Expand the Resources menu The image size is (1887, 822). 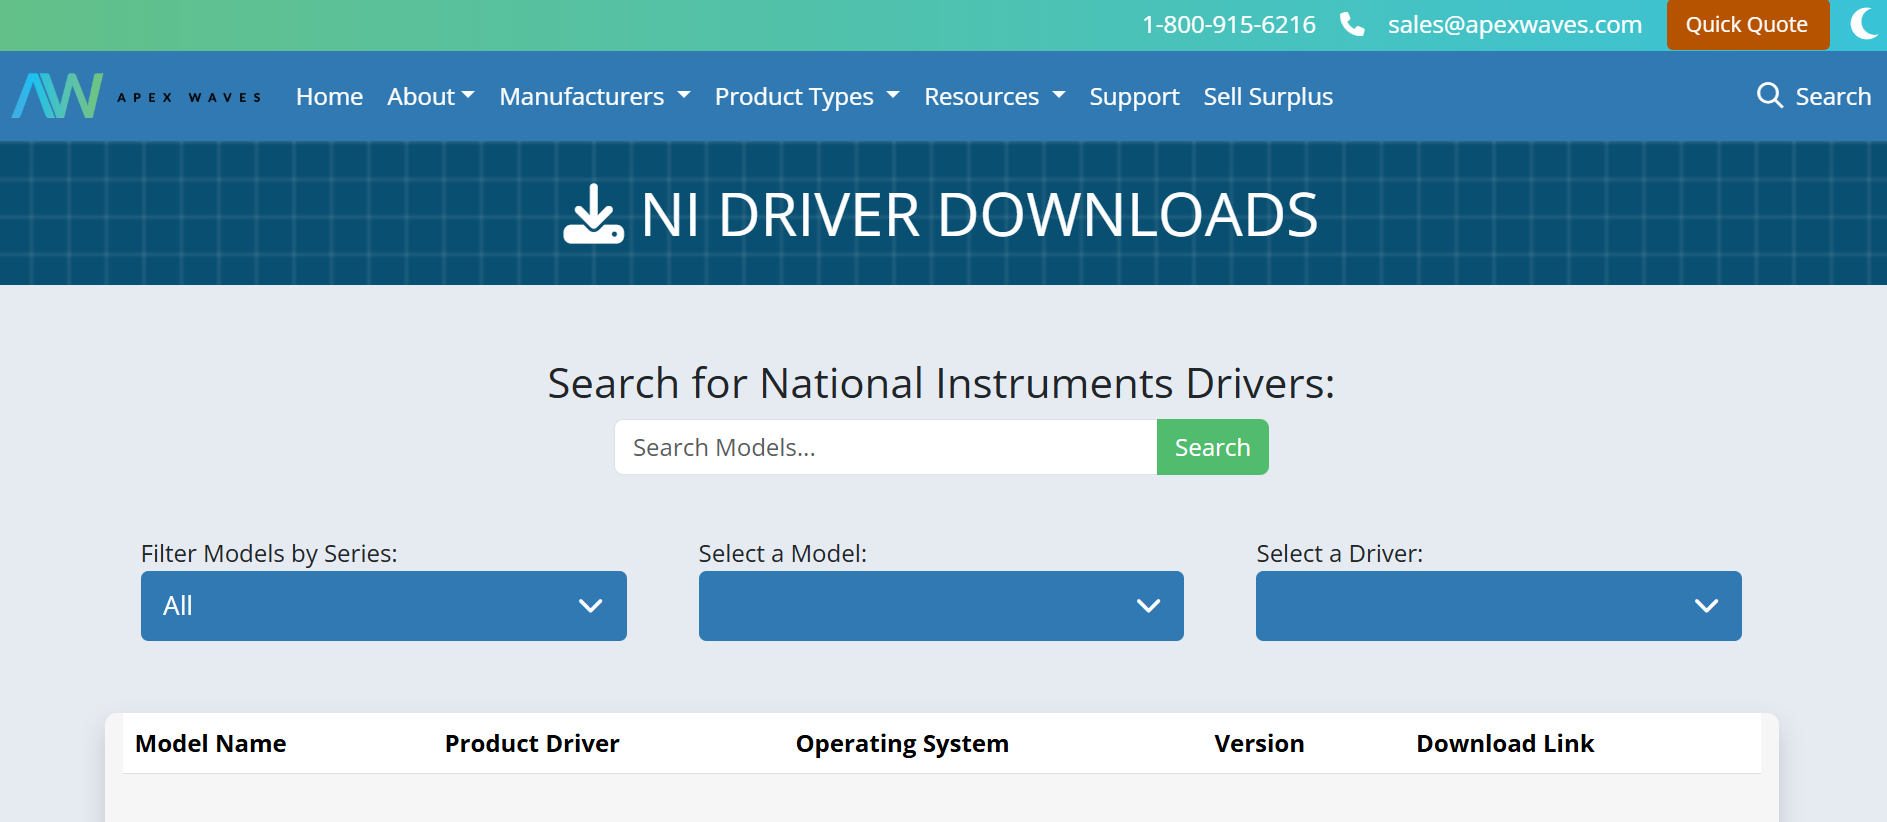pos(995,97)
